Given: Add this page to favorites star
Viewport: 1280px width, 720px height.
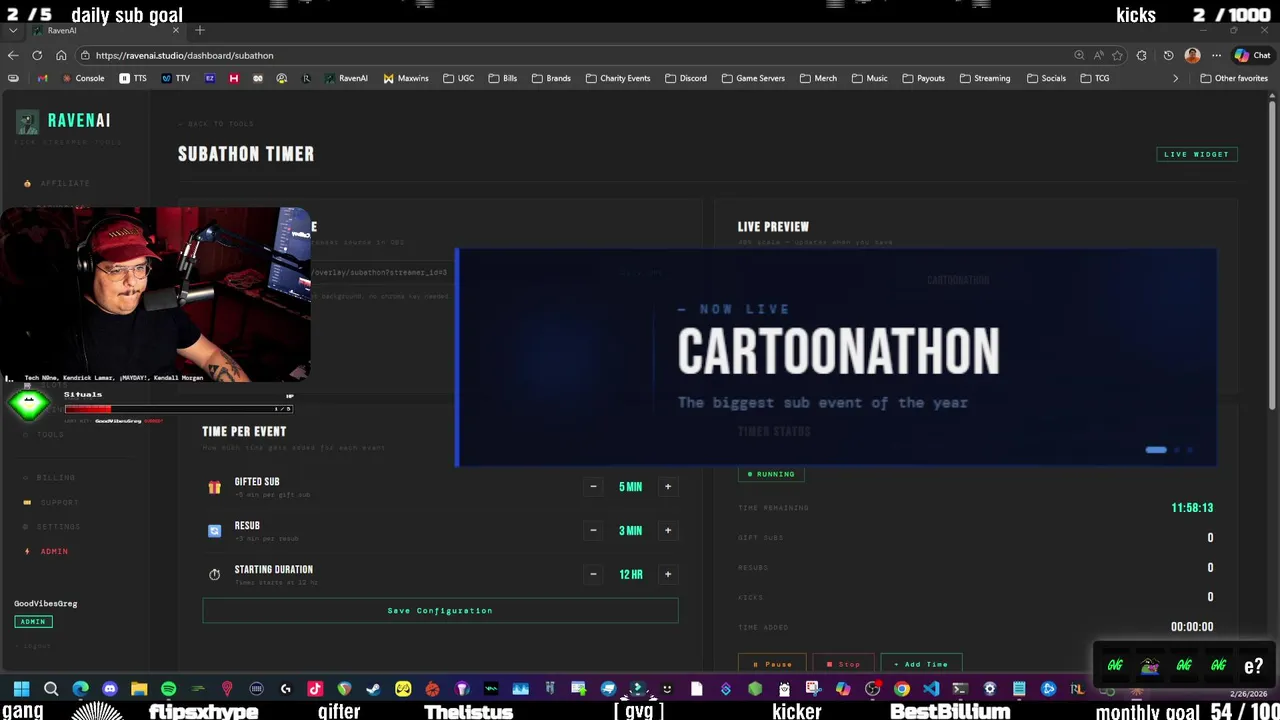Looking at the screenshot, I should coord(1117,55).
